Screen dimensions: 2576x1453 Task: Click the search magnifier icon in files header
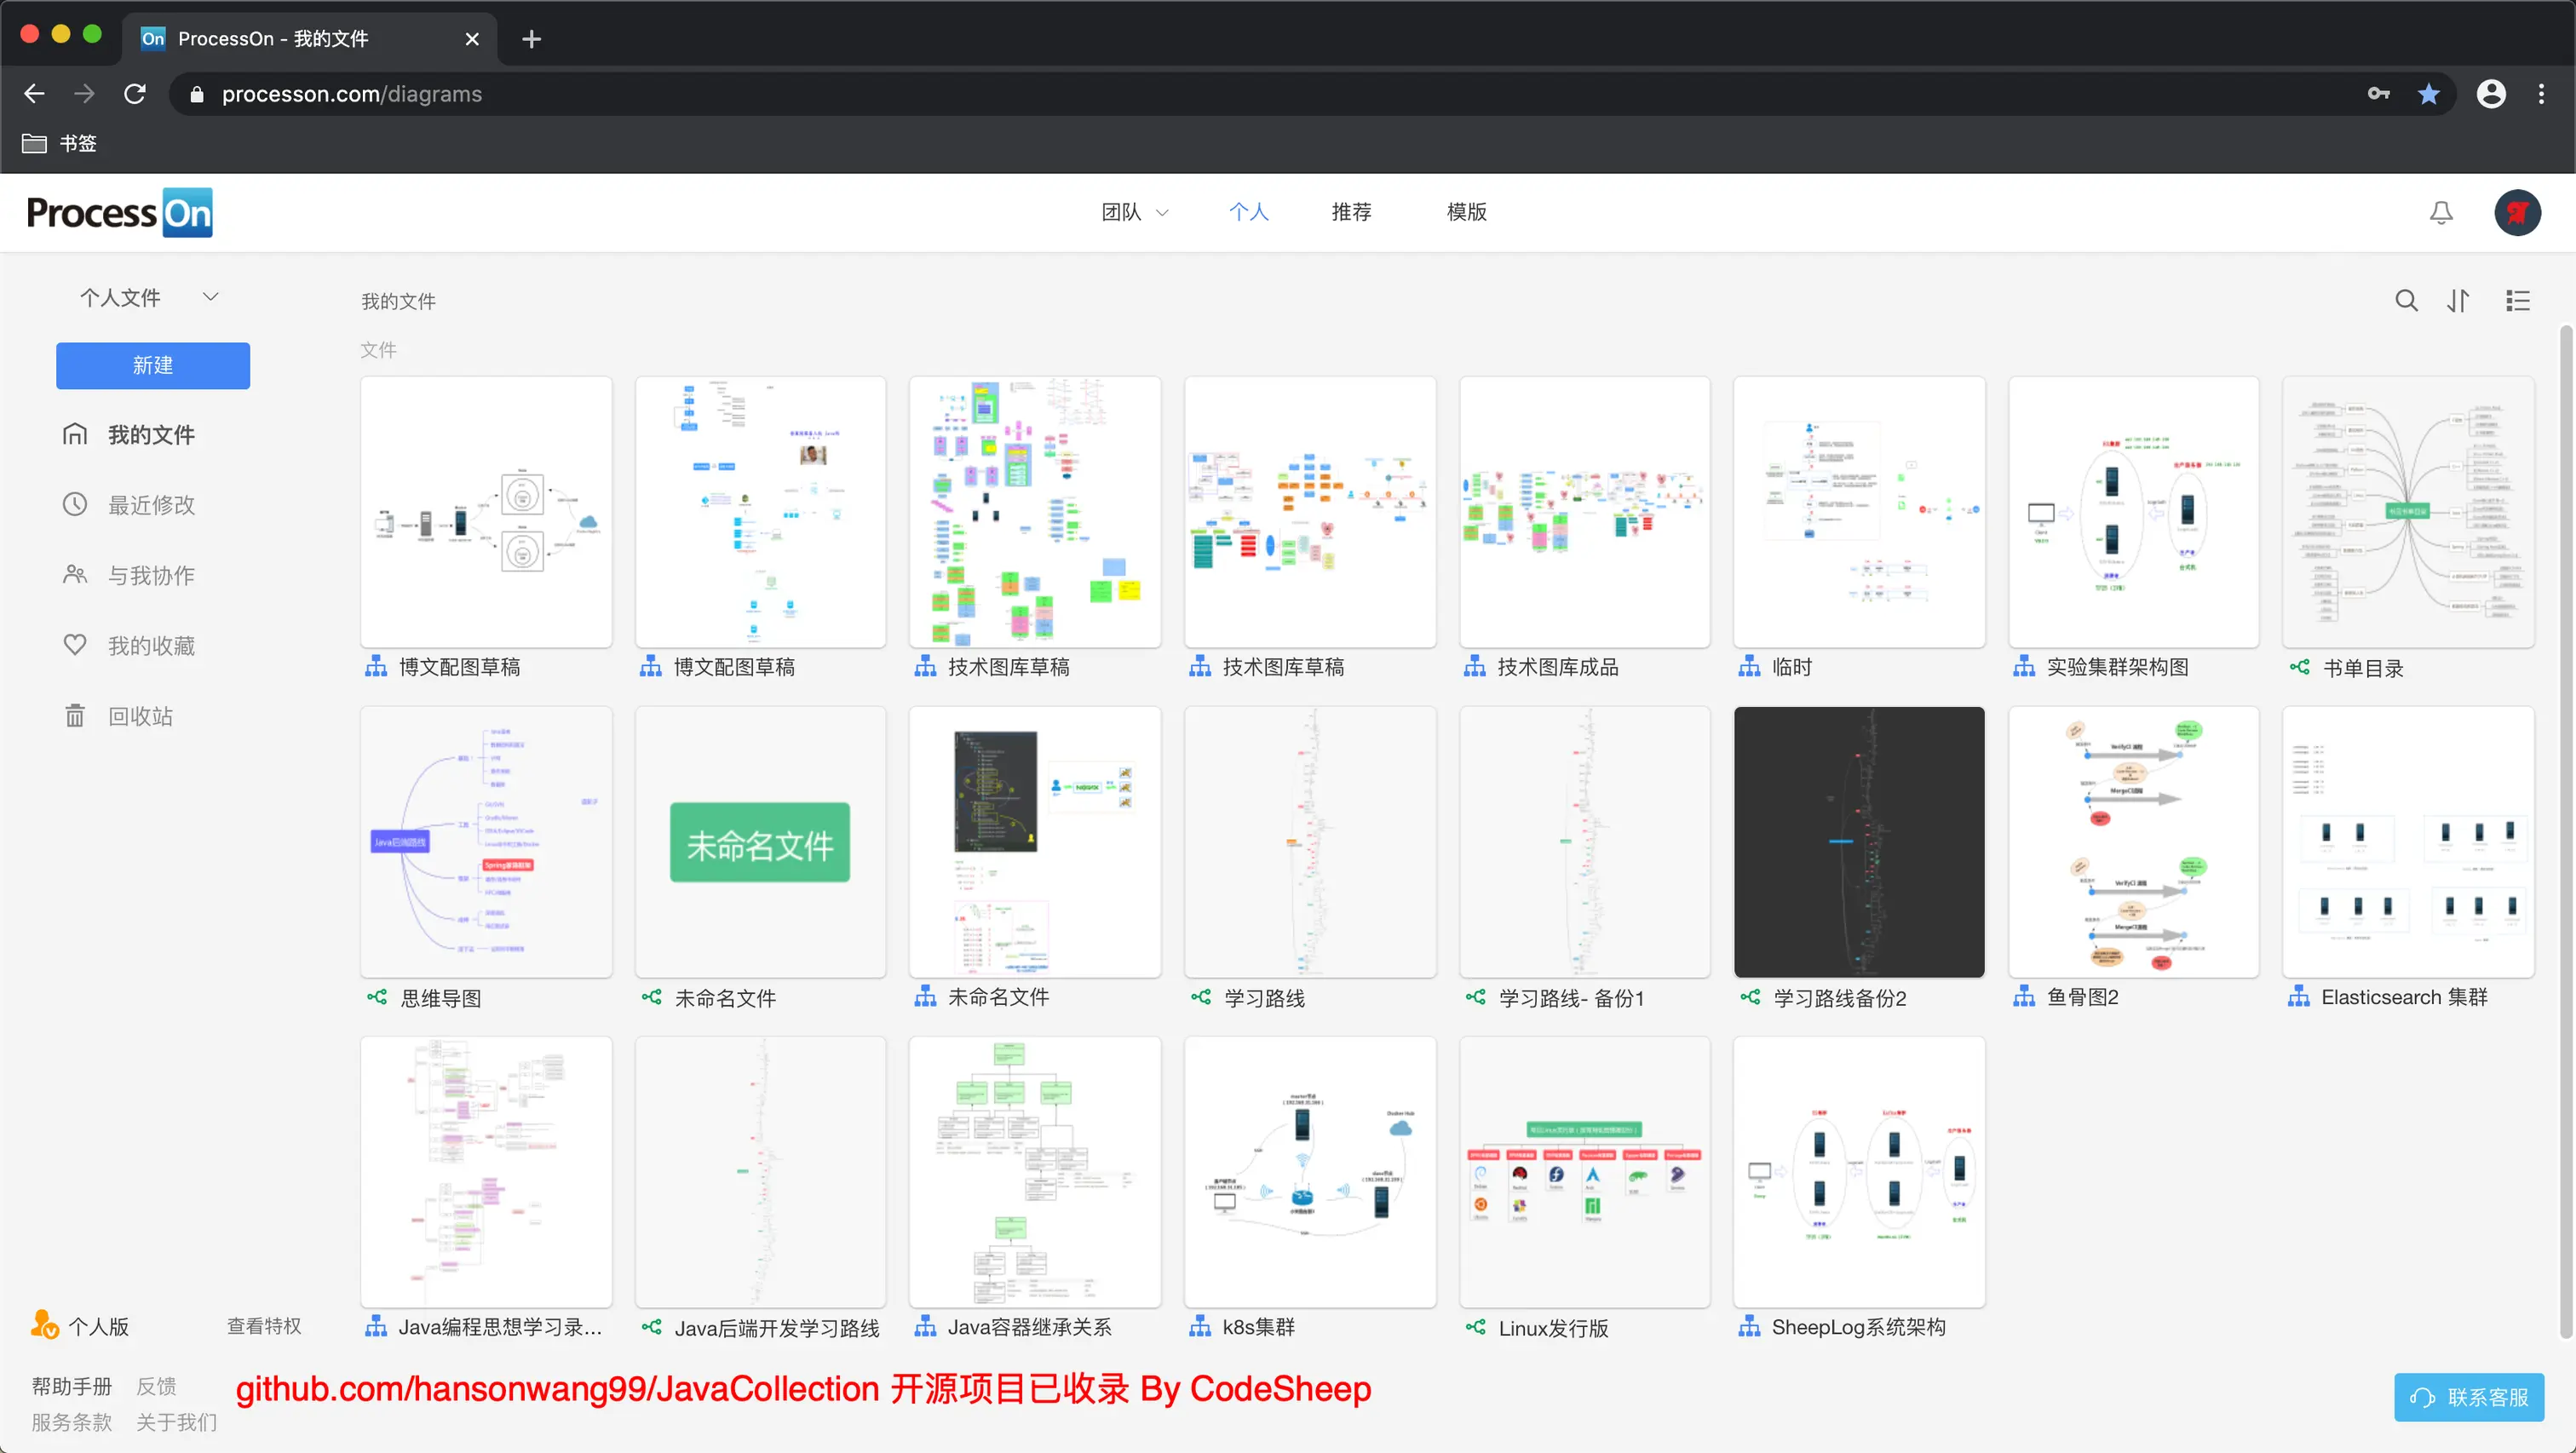tap(2406, 301)
